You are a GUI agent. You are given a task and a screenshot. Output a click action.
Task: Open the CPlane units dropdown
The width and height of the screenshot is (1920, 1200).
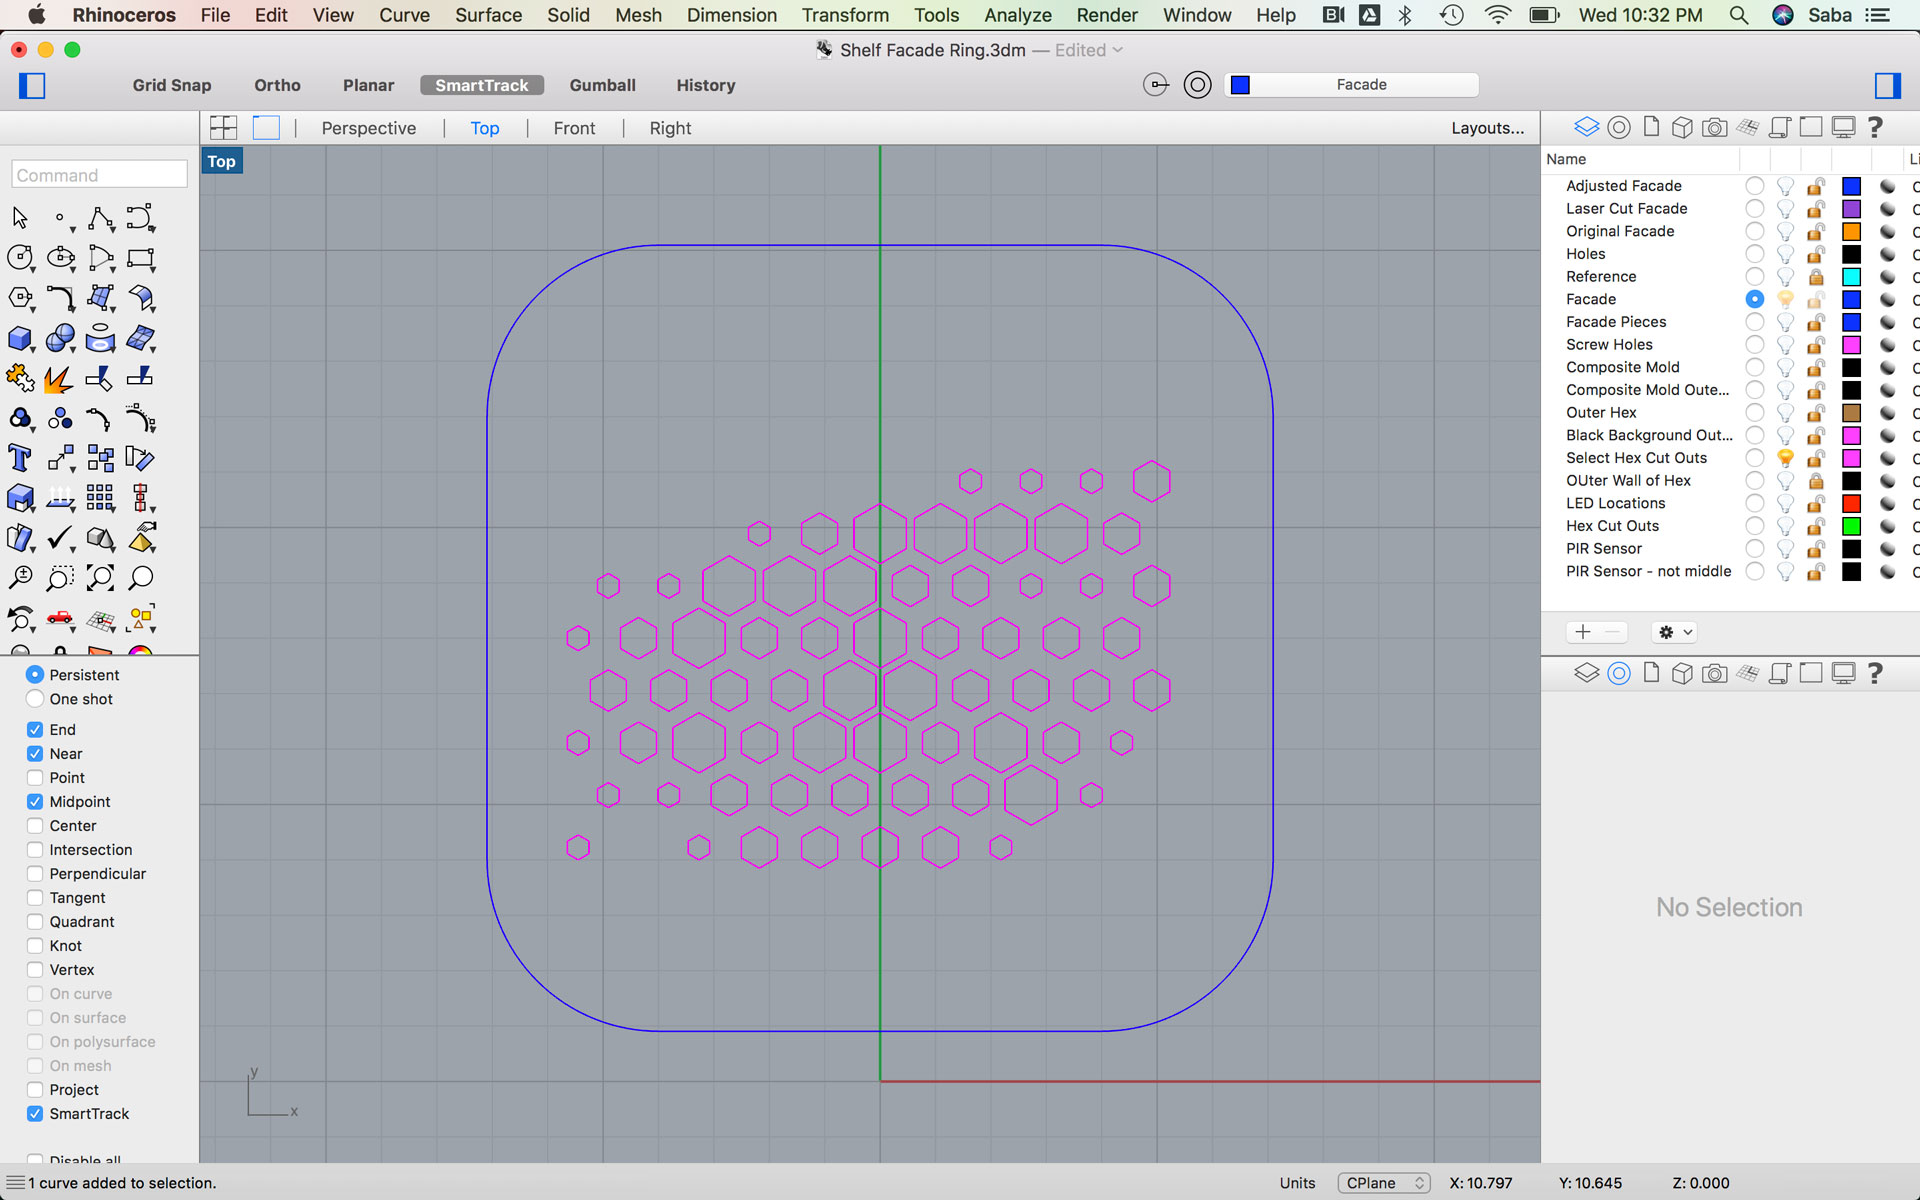point(1383,1183)
